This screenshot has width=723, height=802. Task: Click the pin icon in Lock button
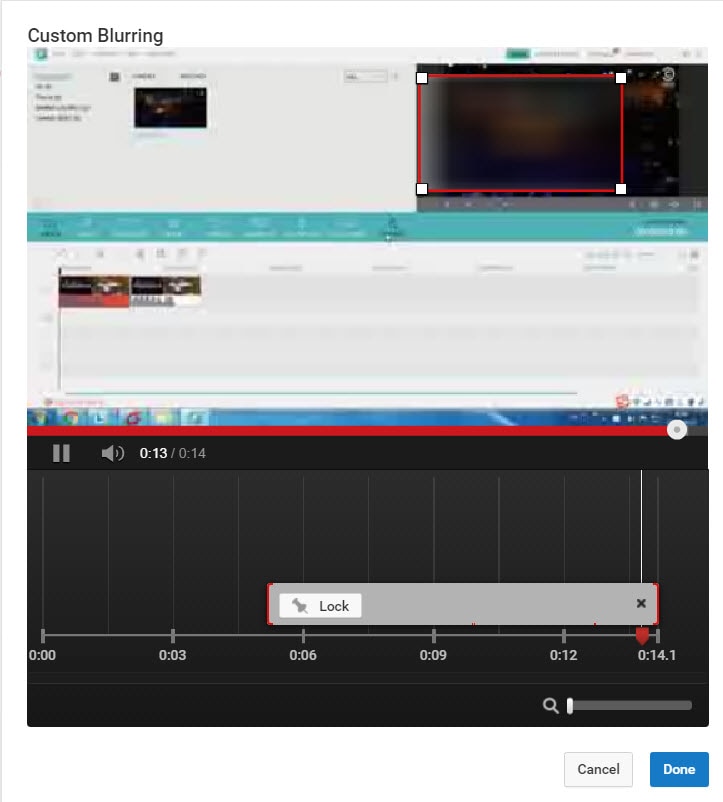point(300,606)
